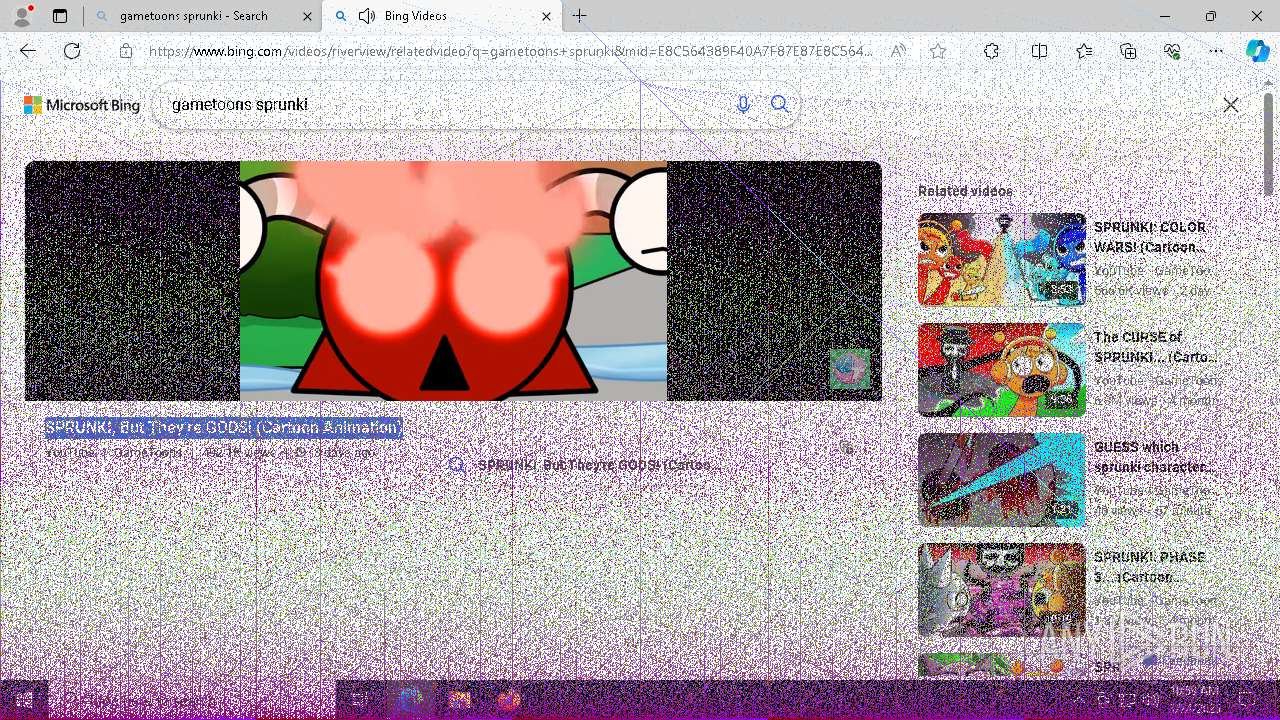
Task: Submit search with magnifier icon
Action: point(780,105)
